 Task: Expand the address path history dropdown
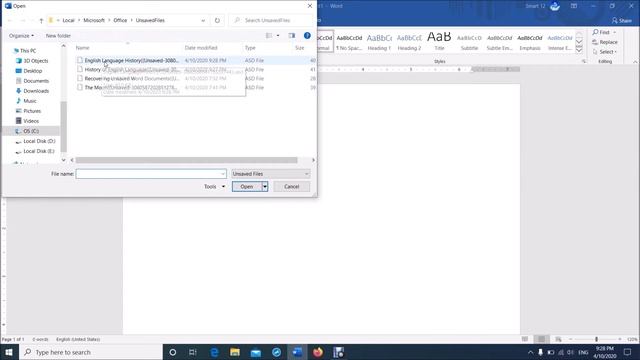point(203,20)
